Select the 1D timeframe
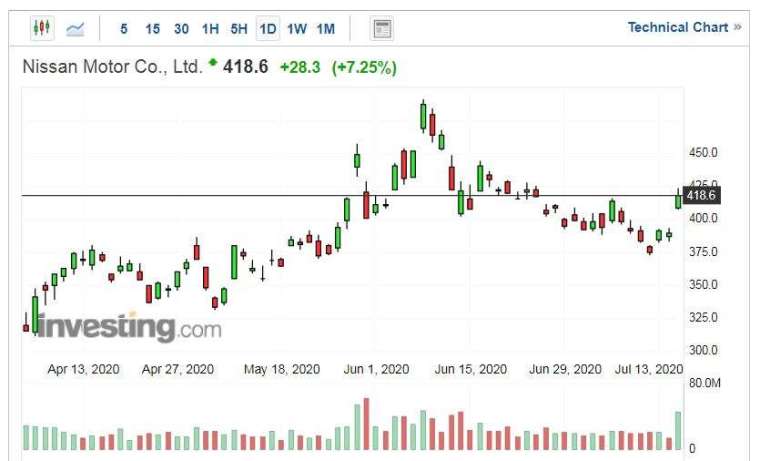The image size is (760, 461). 268,29
